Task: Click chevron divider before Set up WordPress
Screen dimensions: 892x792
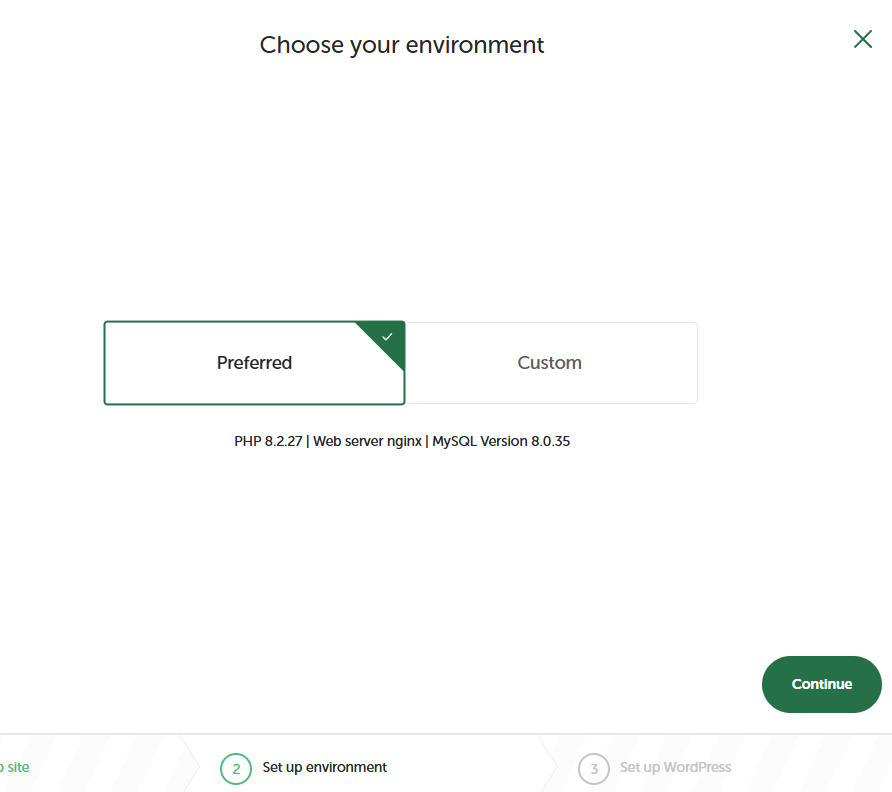Action: pyautogui.click(x=549, y=765)
